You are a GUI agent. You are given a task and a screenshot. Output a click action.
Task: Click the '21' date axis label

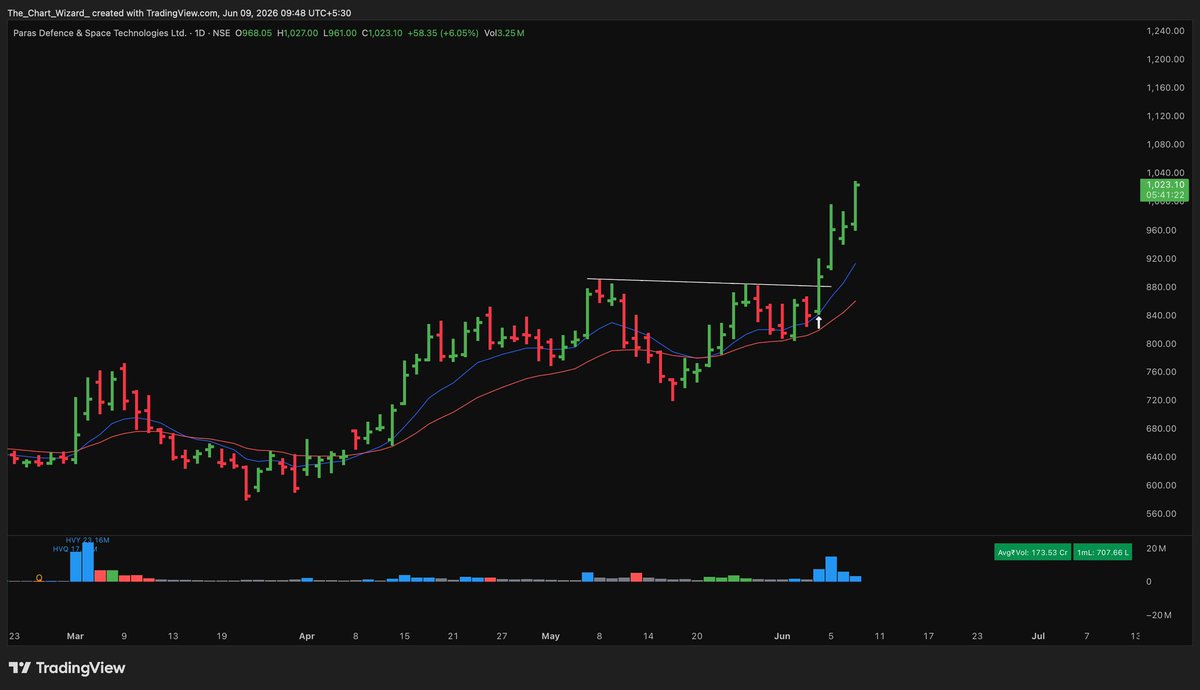point(453,635)
